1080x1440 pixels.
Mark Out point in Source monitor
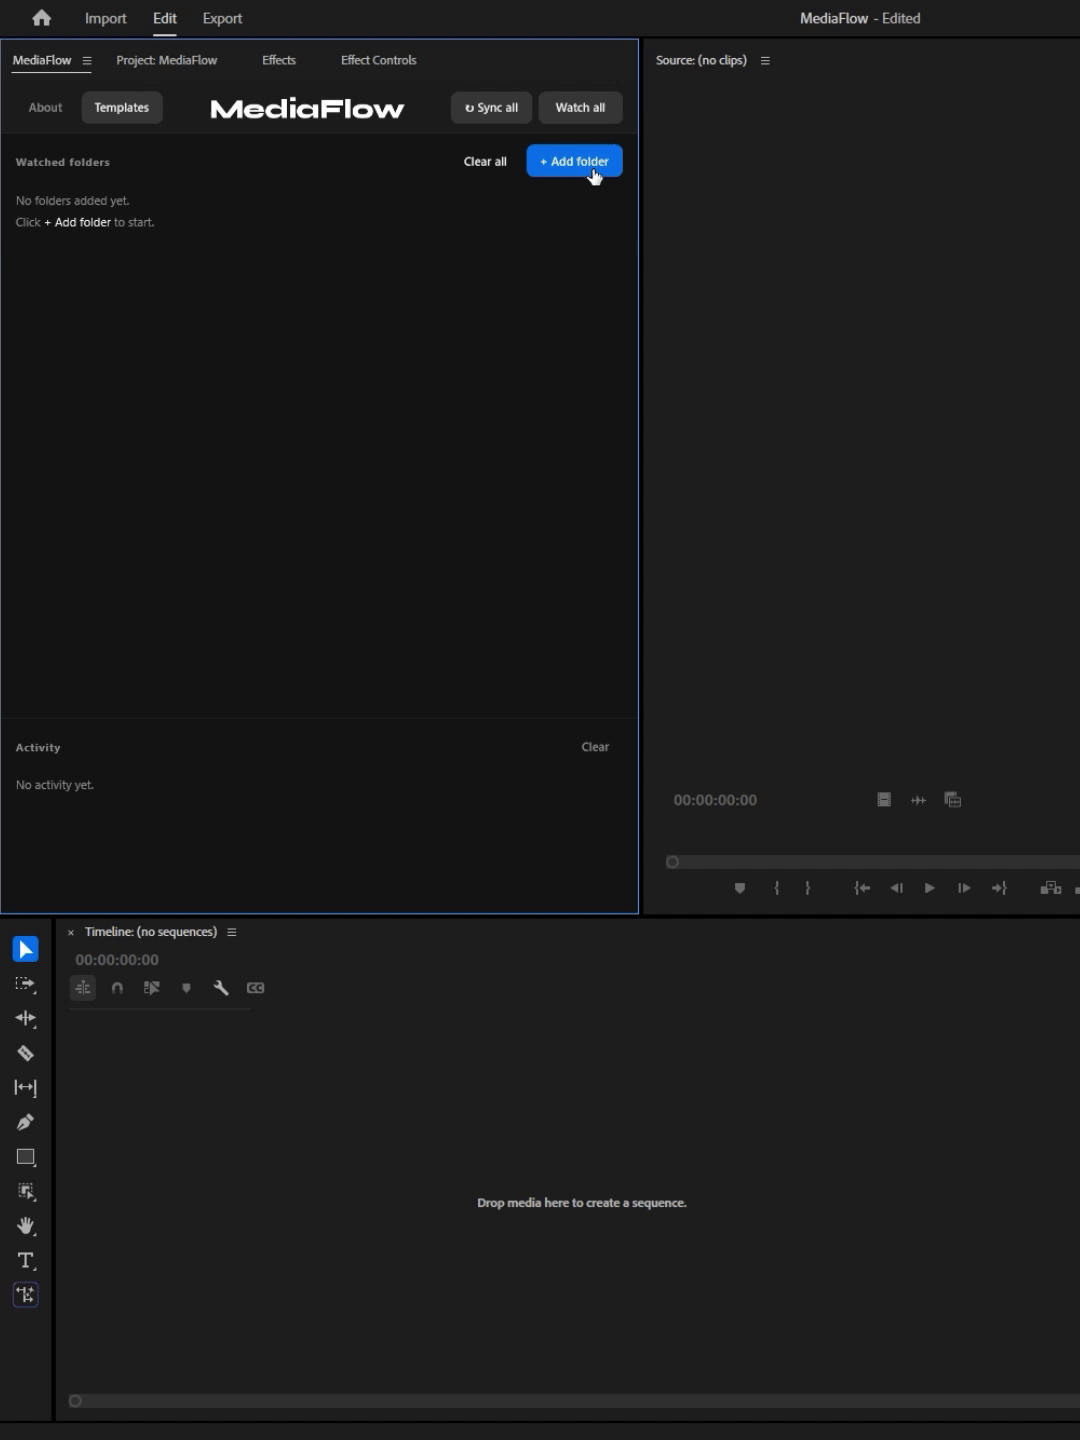pos(808,888)
